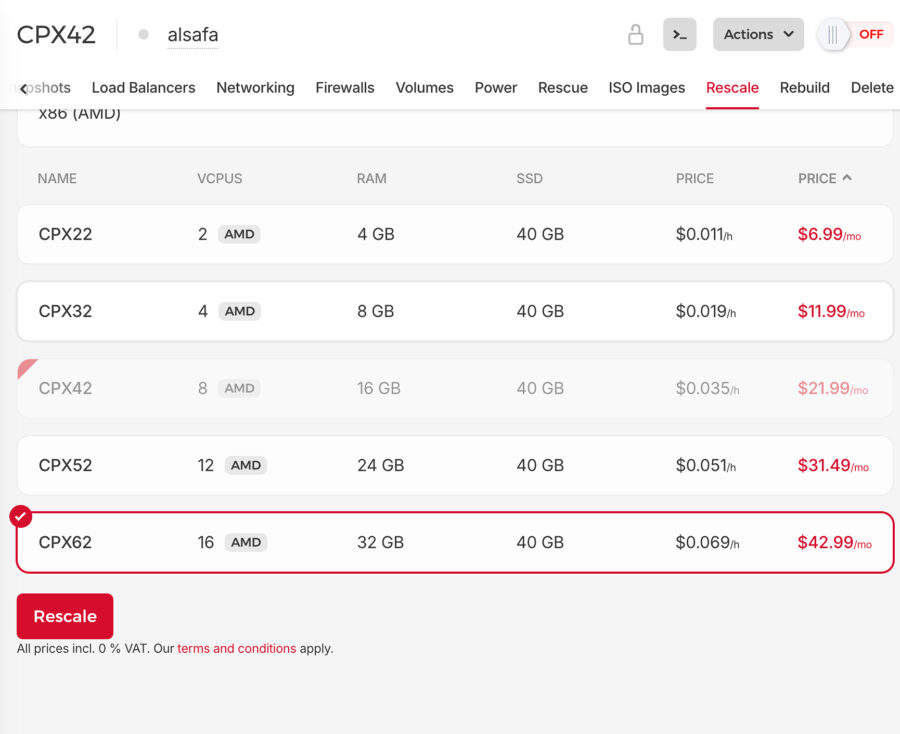Switch to the Networking tab
Screen dimensions: 900x734
[255, 88]
